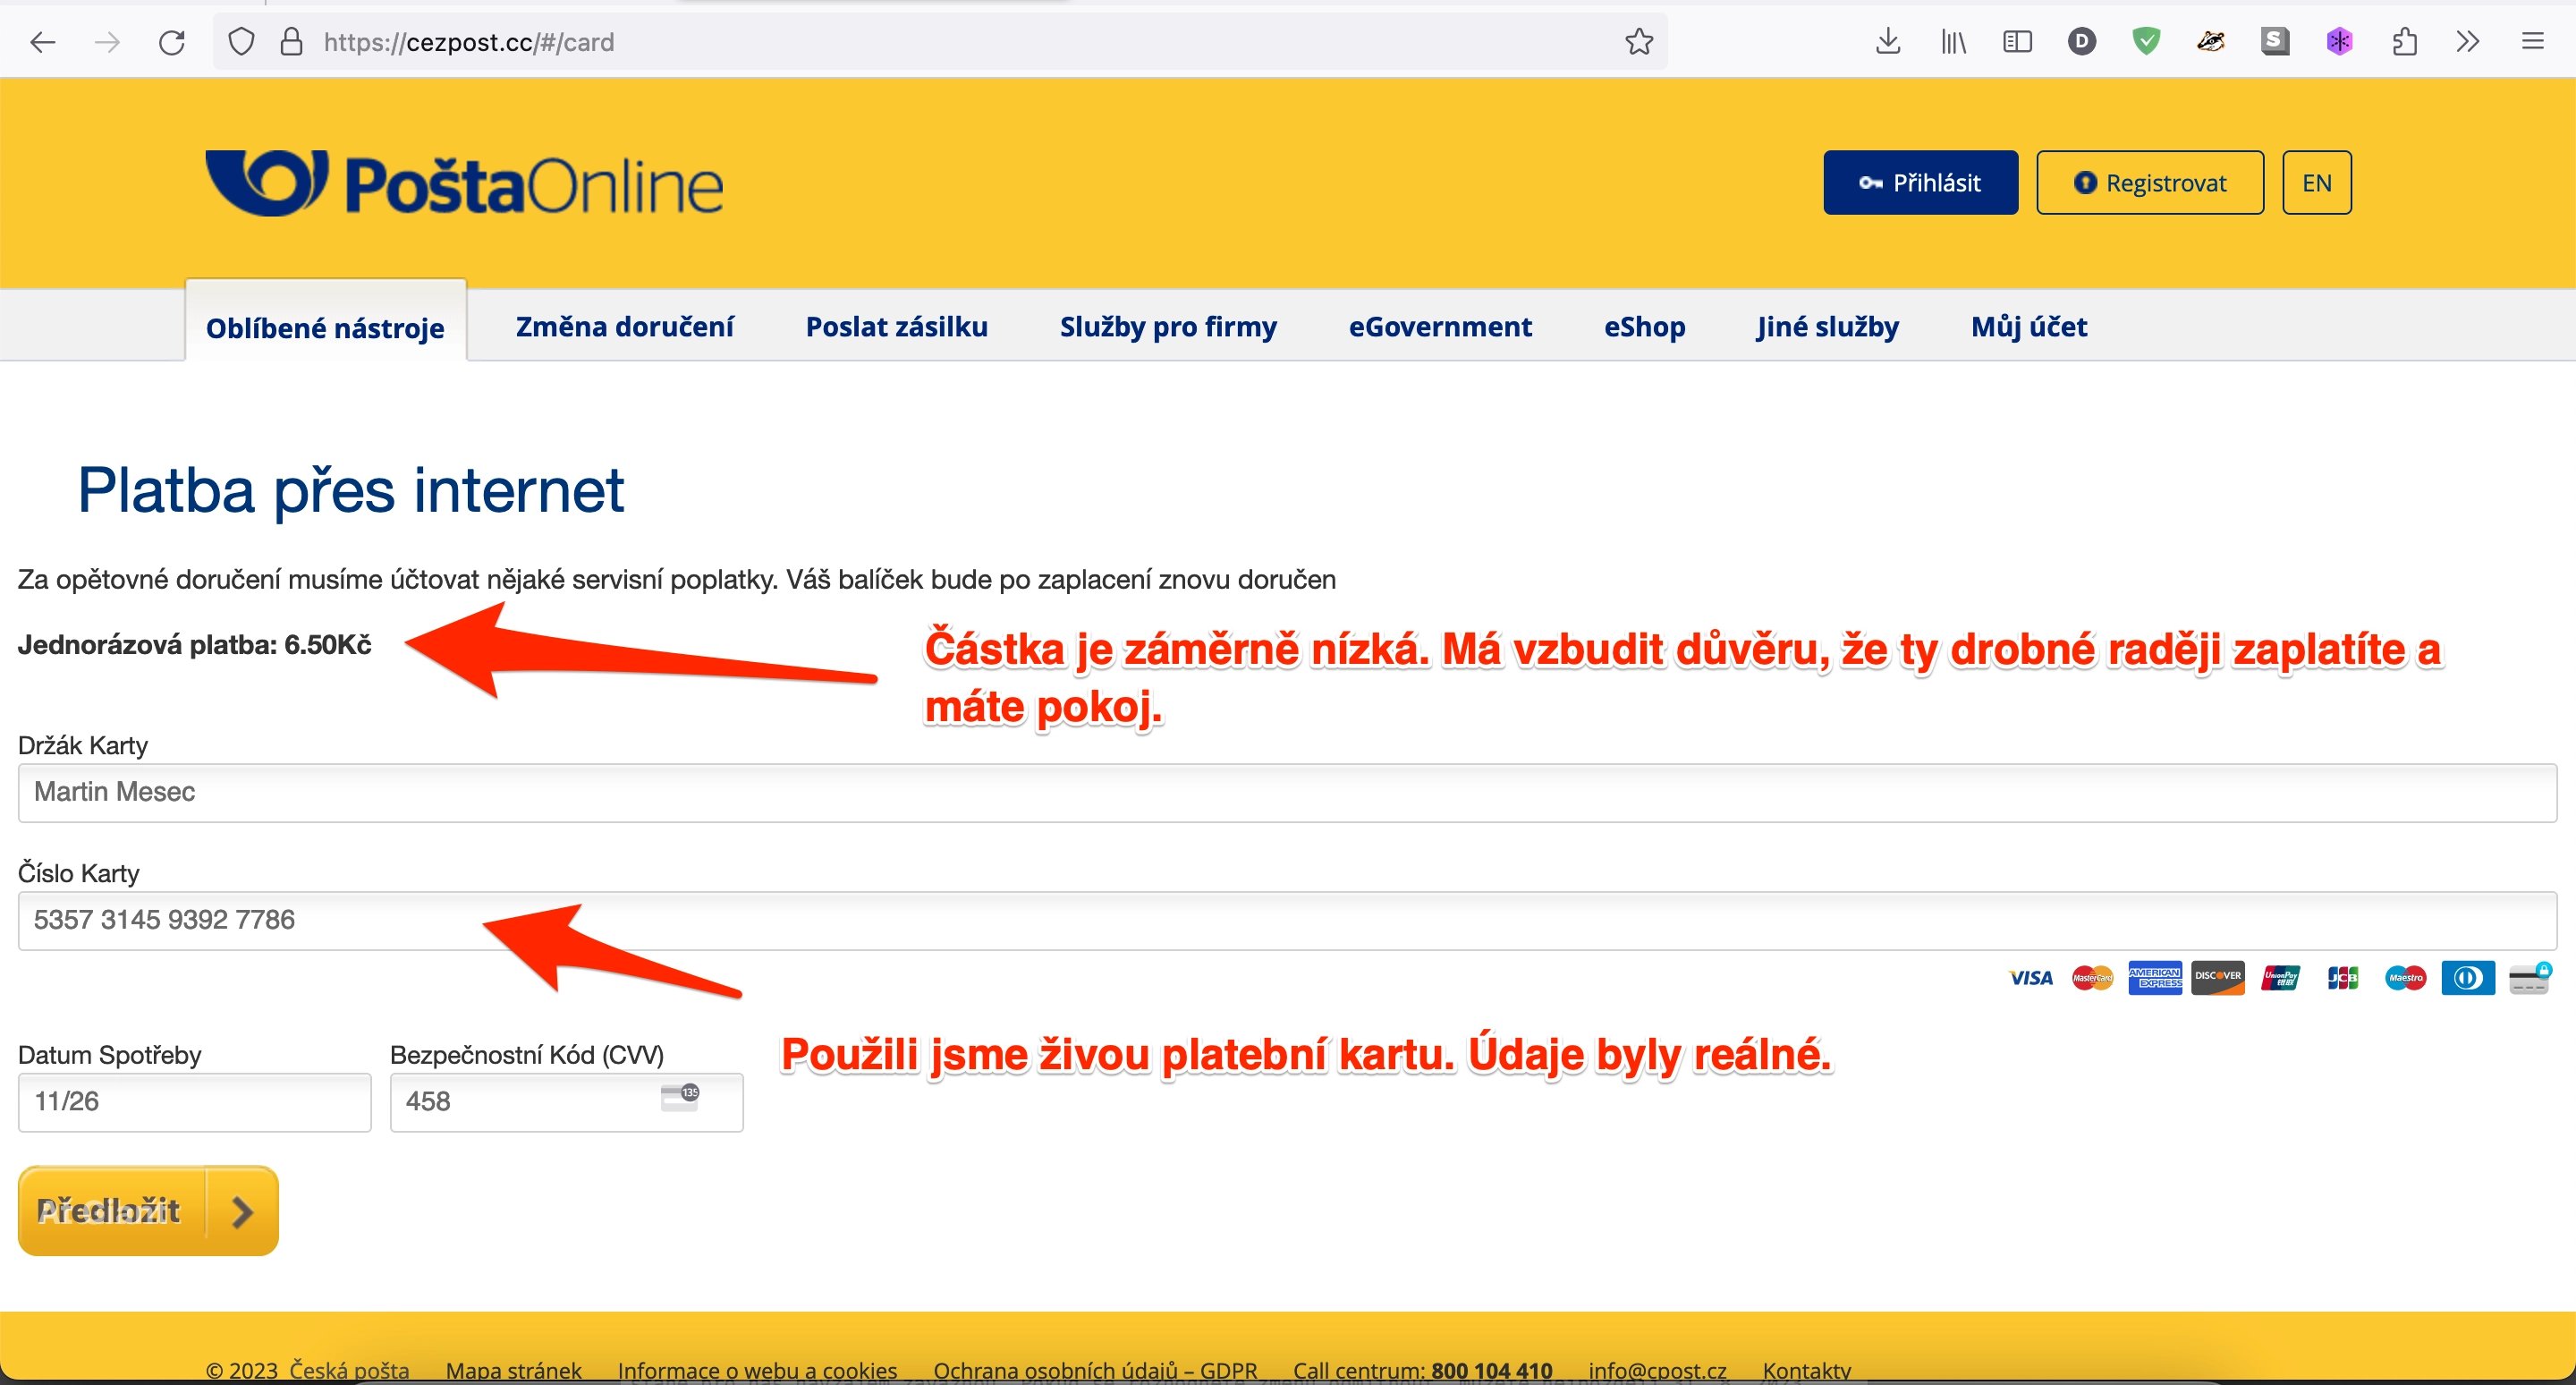Toggle the sidebar view icon
This screenshot has width=2576, height=1385.
tap(2018, 42)
